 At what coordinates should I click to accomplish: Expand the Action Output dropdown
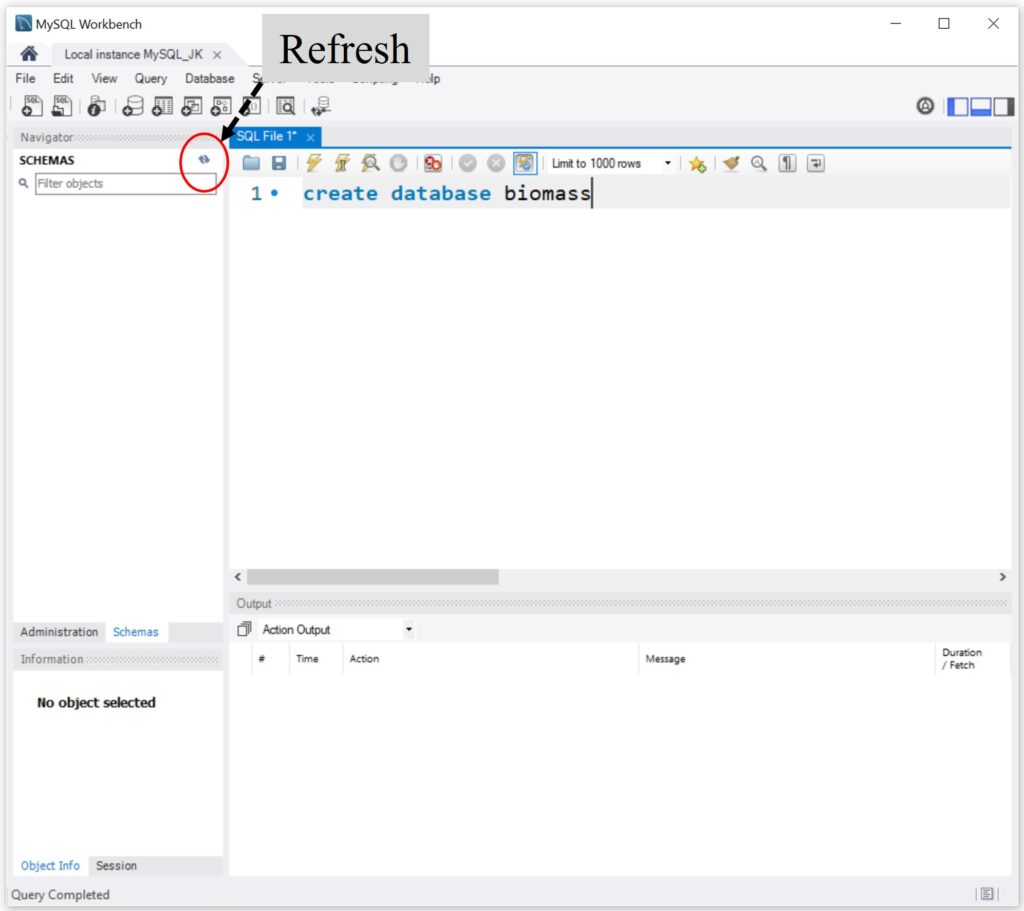(408, 630)
